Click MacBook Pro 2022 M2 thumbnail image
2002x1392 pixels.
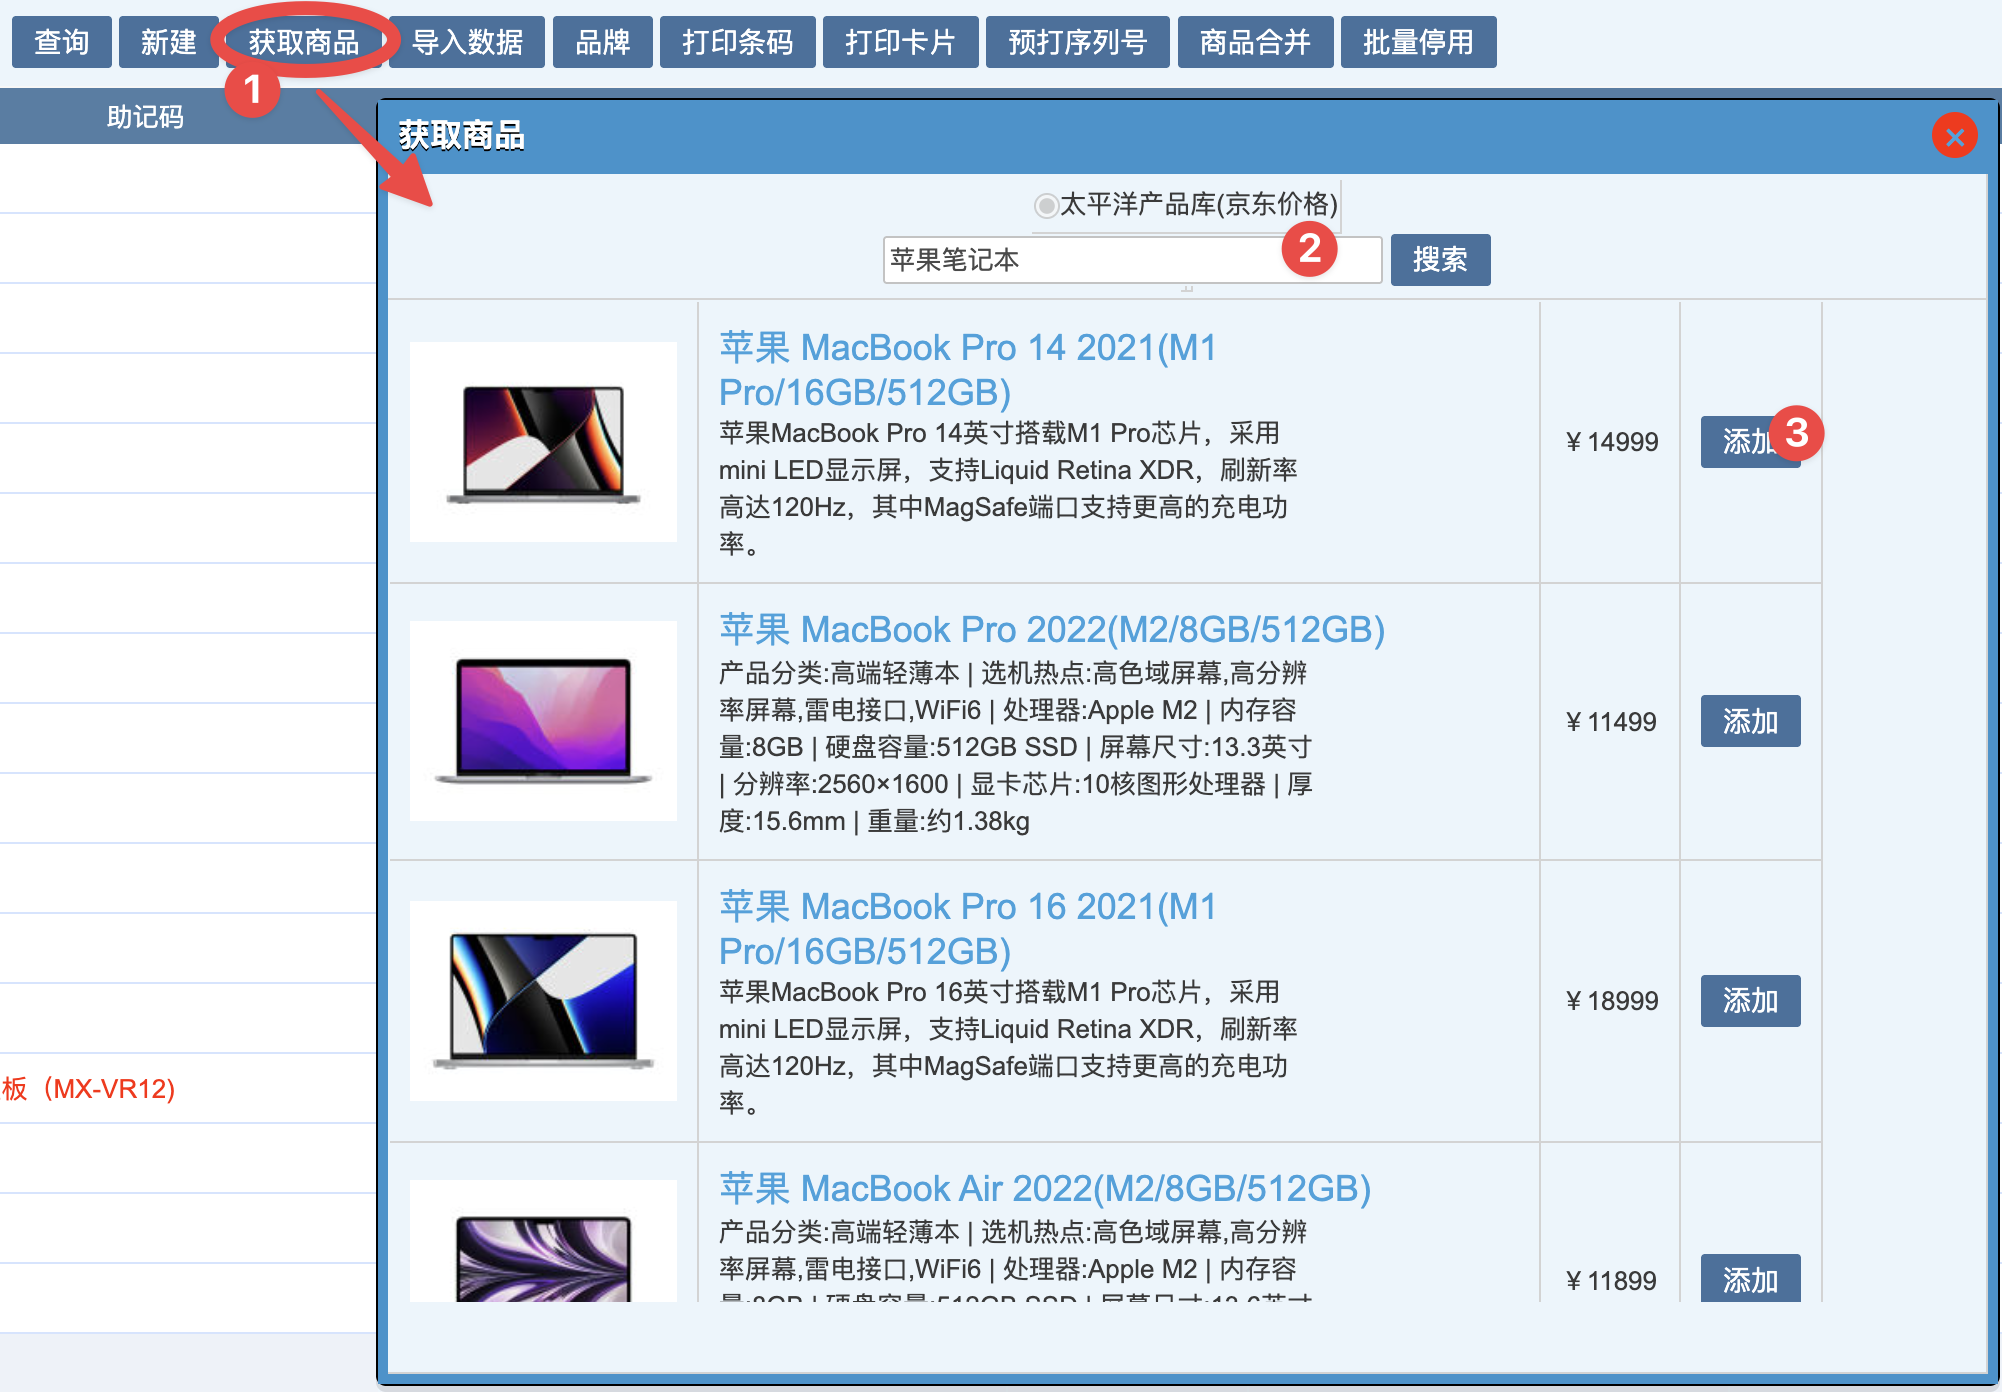pyautogui.click(x=543, y=721)
